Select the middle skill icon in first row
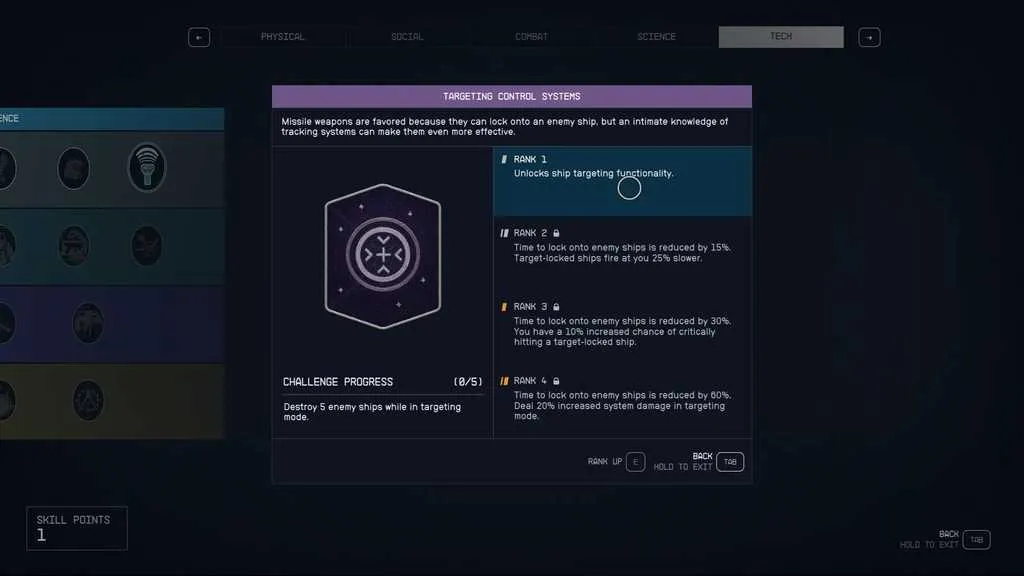The height and width of the screenshot is (576, 1024). [73, 168]
